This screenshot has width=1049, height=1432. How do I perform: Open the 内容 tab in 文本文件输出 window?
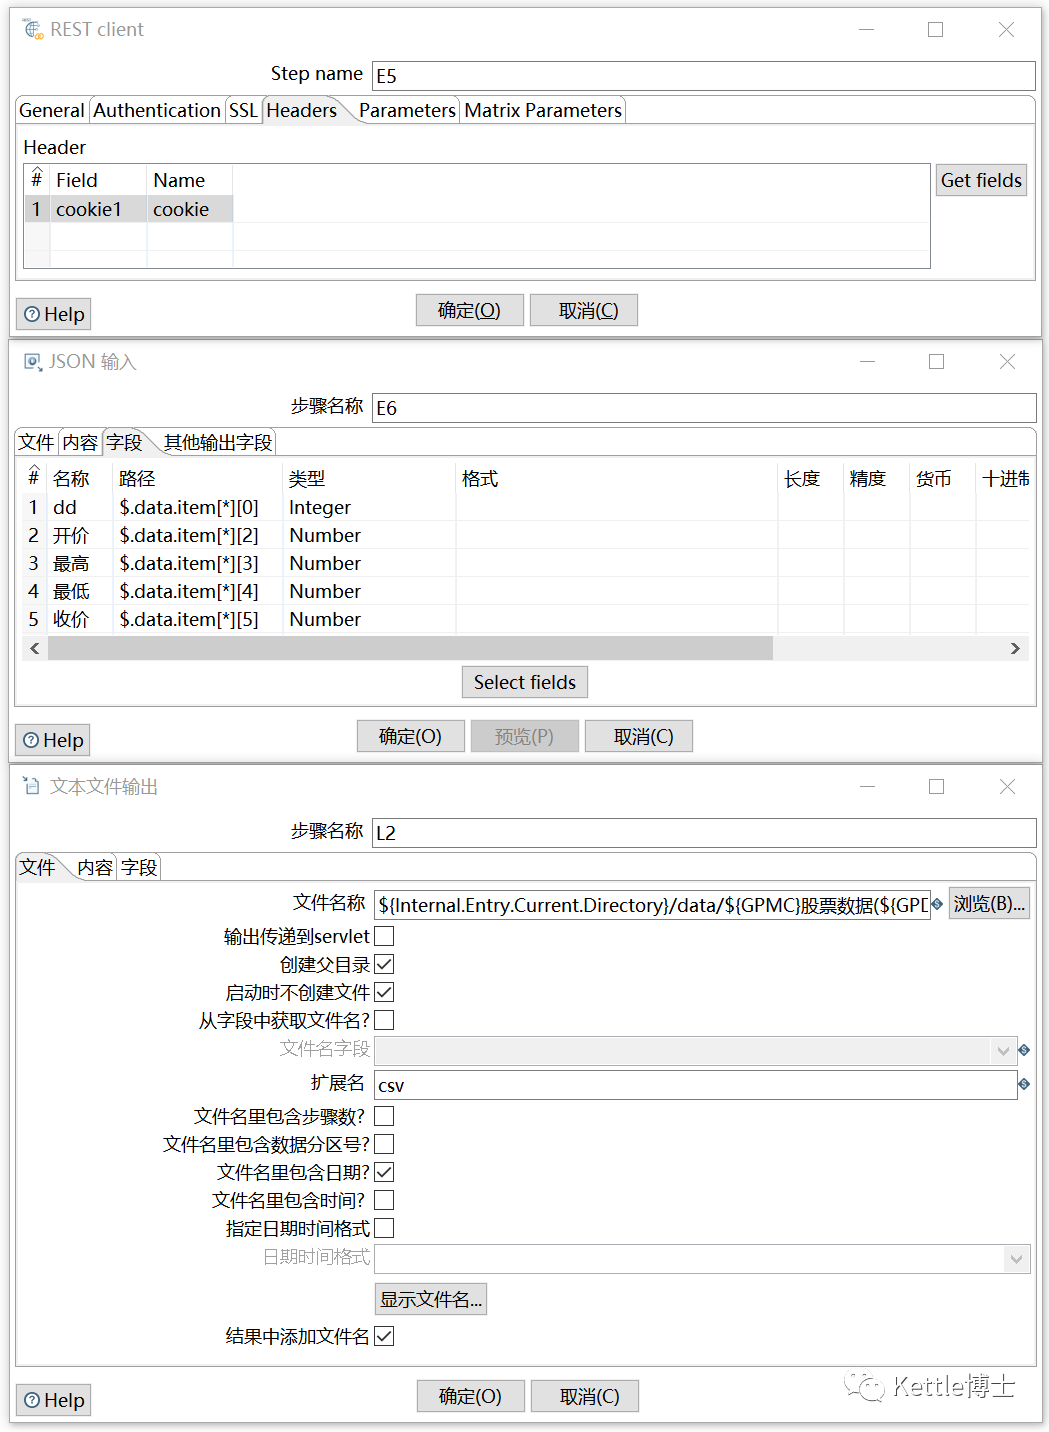pyautogui.click(x=95, y=867)
